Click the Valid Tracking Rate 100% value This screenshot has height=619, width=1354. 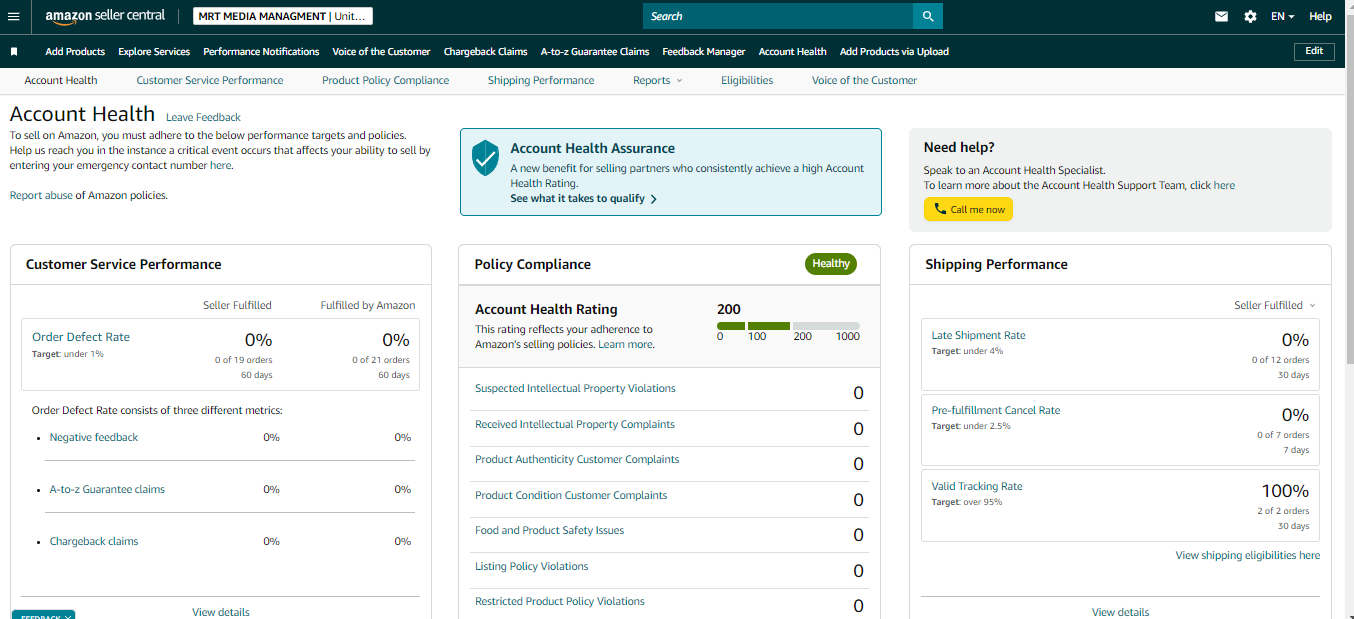click(x=1286, y=491)
